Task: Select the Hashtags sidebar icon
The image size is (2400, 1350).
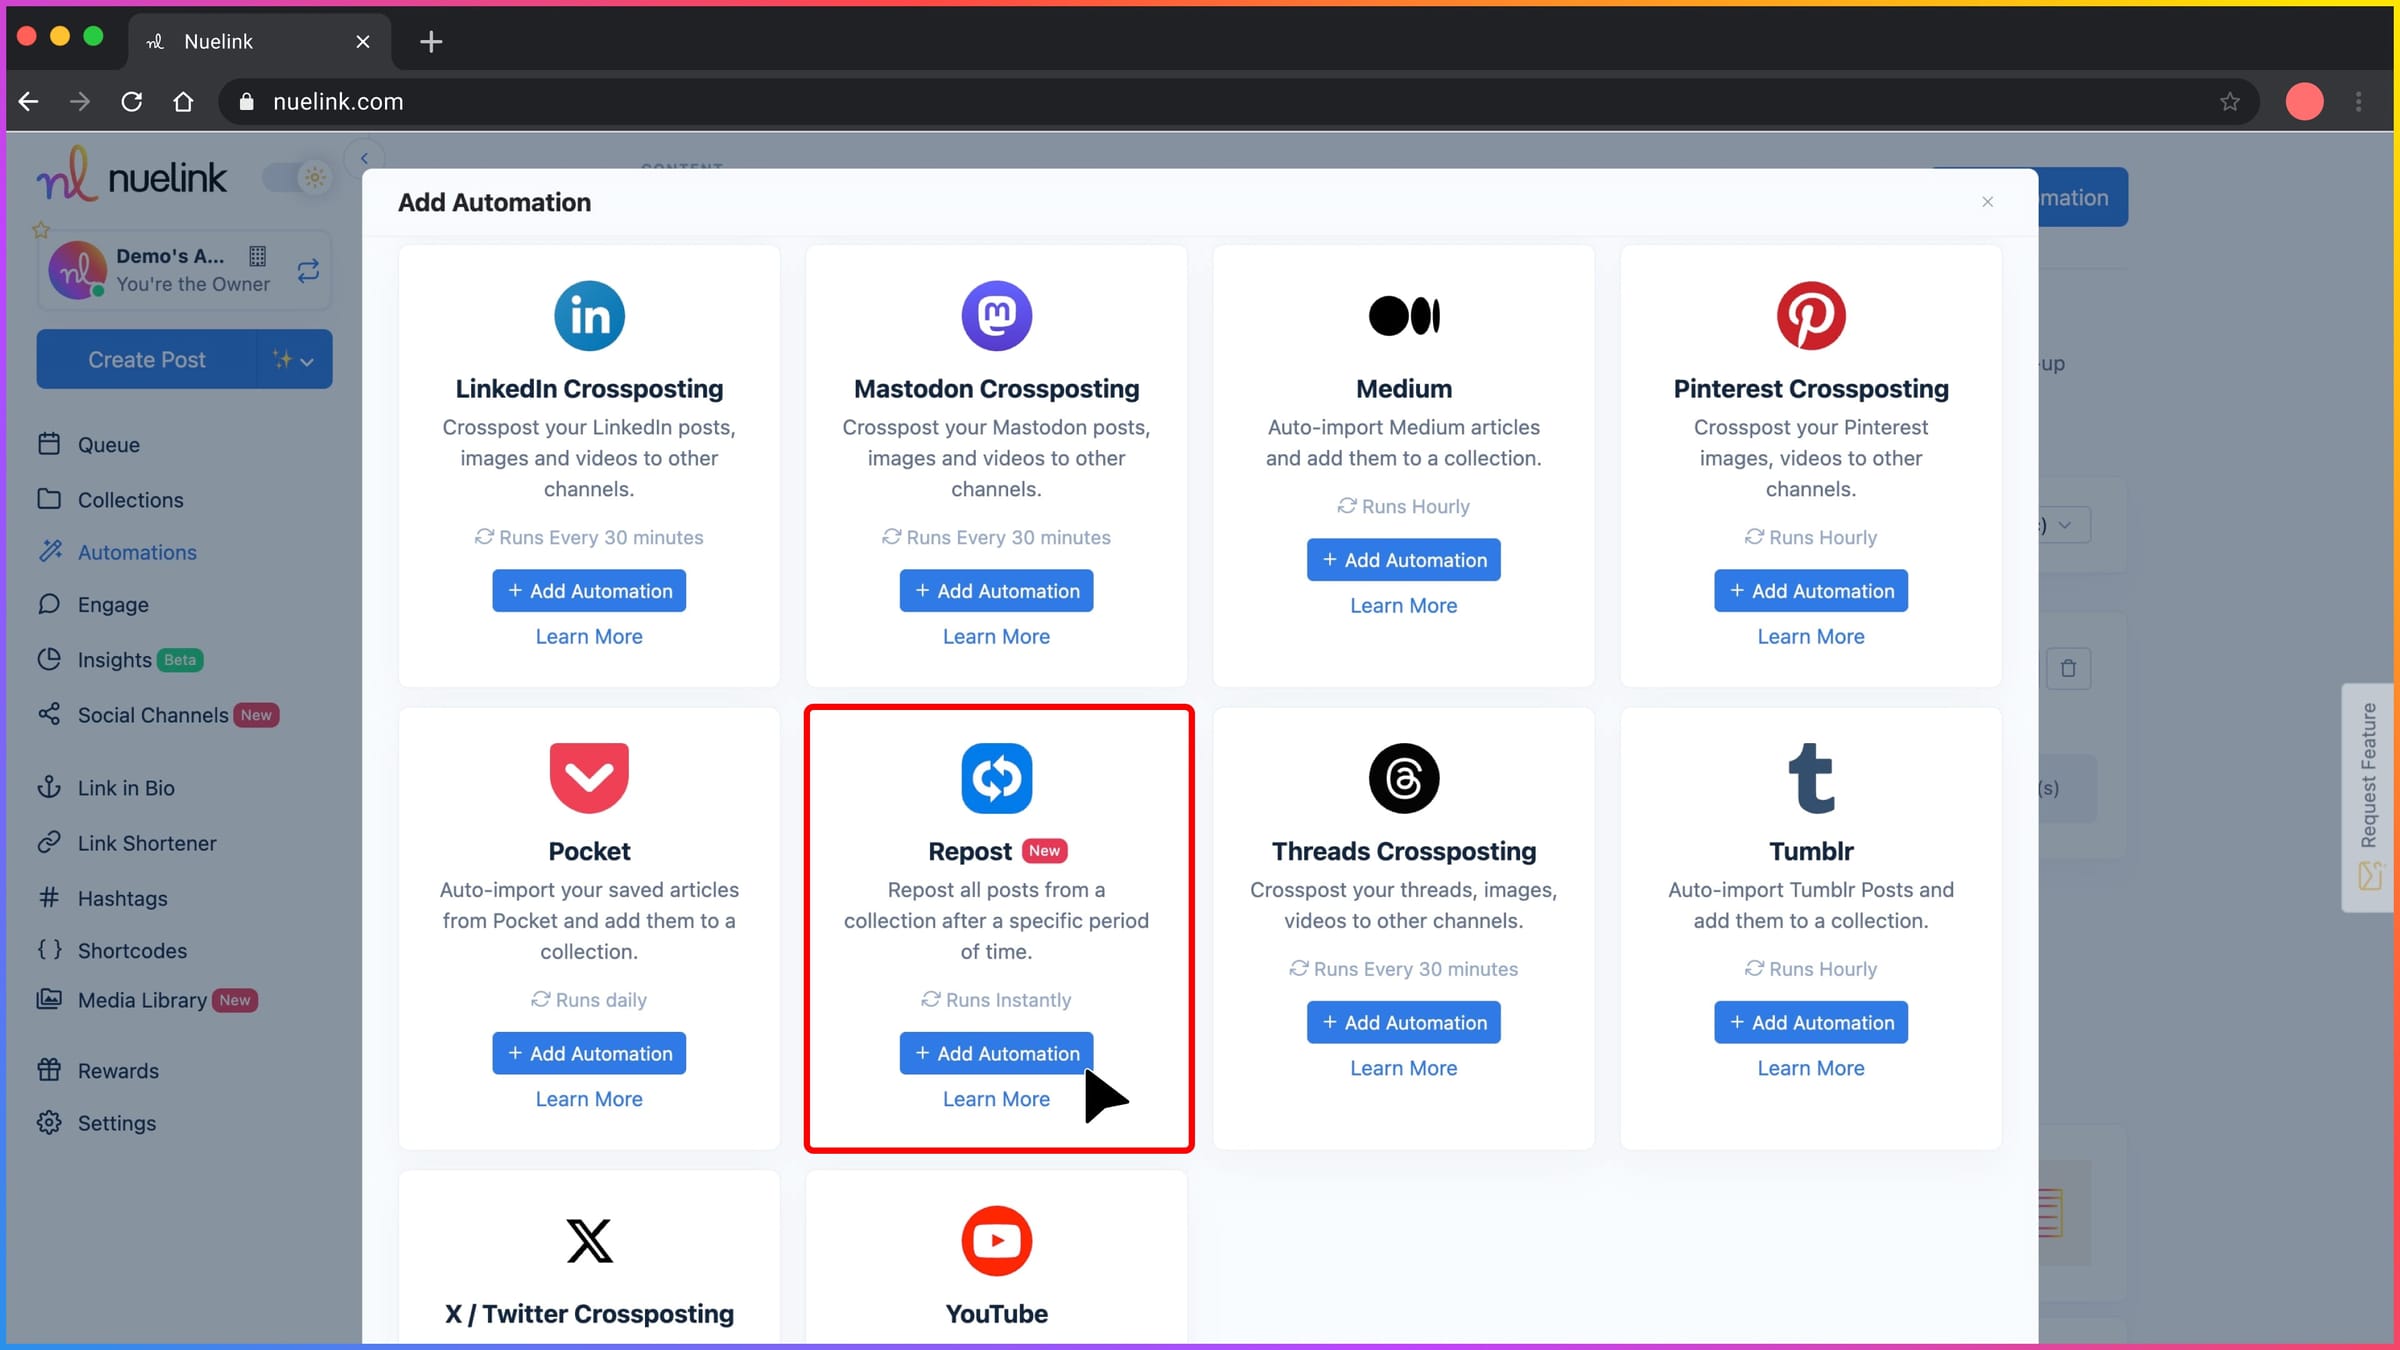Action: coord(49,898)
